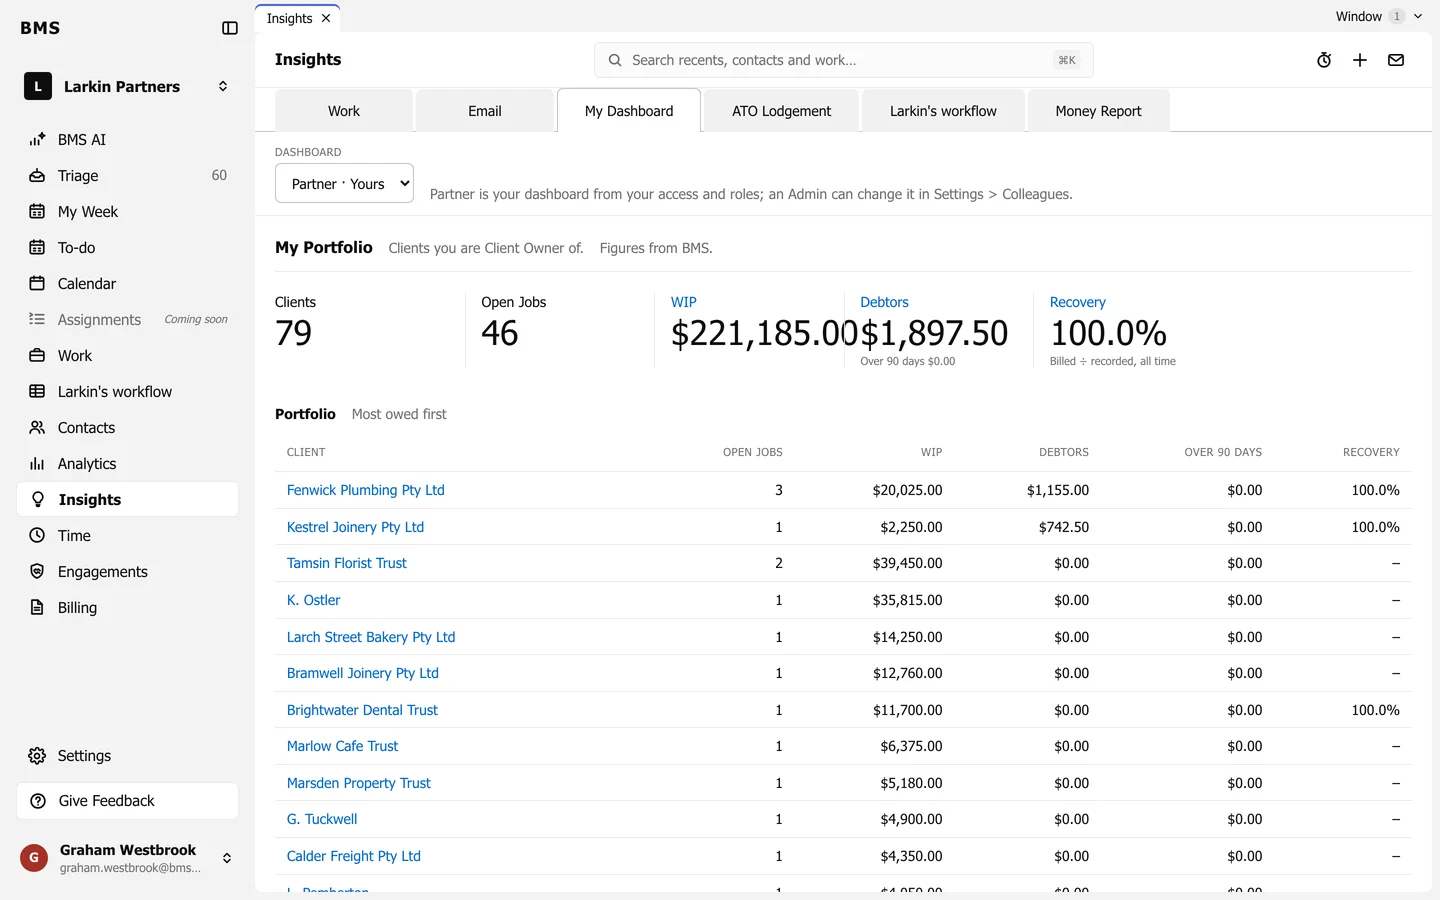Click the Larkin Partners L logo
Viewport: 1440px width, 900px height.
pyautogui.click(x=38, y=86)
